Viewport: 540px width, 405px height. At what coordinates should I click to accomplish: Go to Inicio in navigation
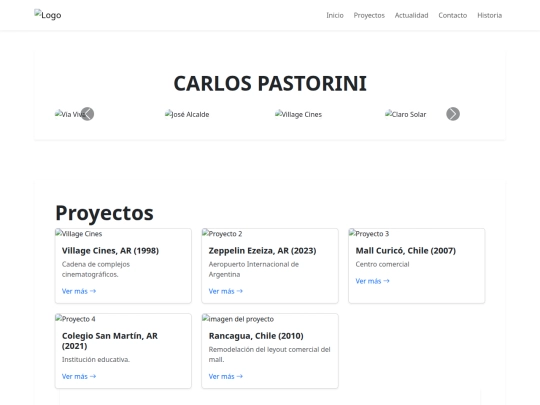point(335,15)
